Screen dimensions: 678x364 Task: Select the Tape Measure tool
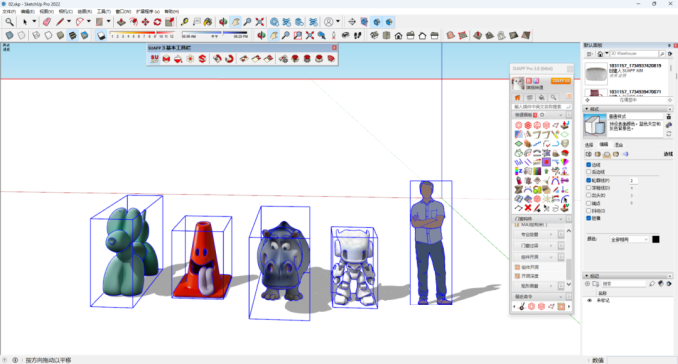(x=184, y=22)
